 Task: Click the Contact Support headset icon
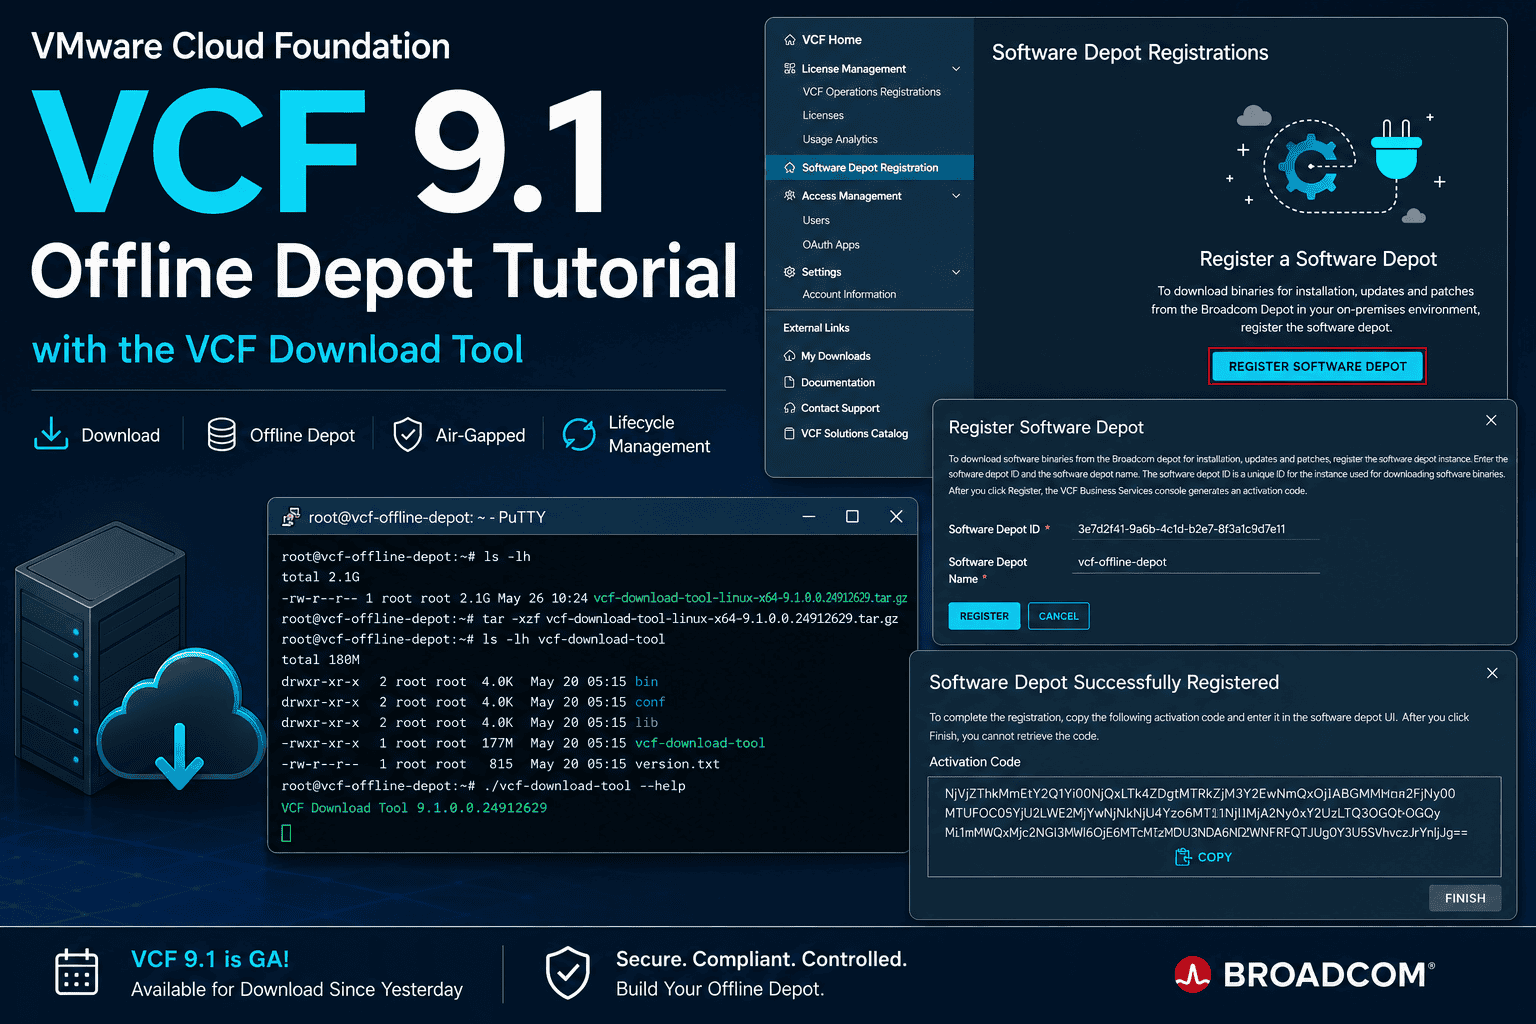coord(790,408)
